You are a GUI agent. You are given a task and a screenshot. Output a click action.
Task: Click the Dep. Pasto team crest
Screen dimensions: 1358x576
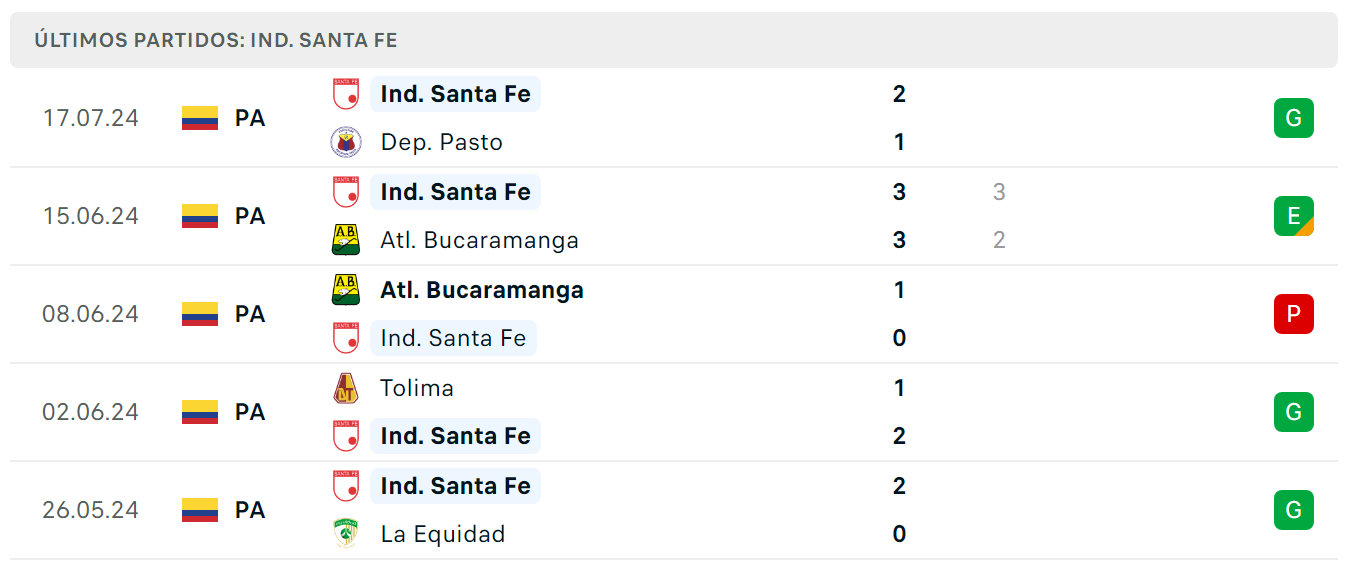[346, 142]
